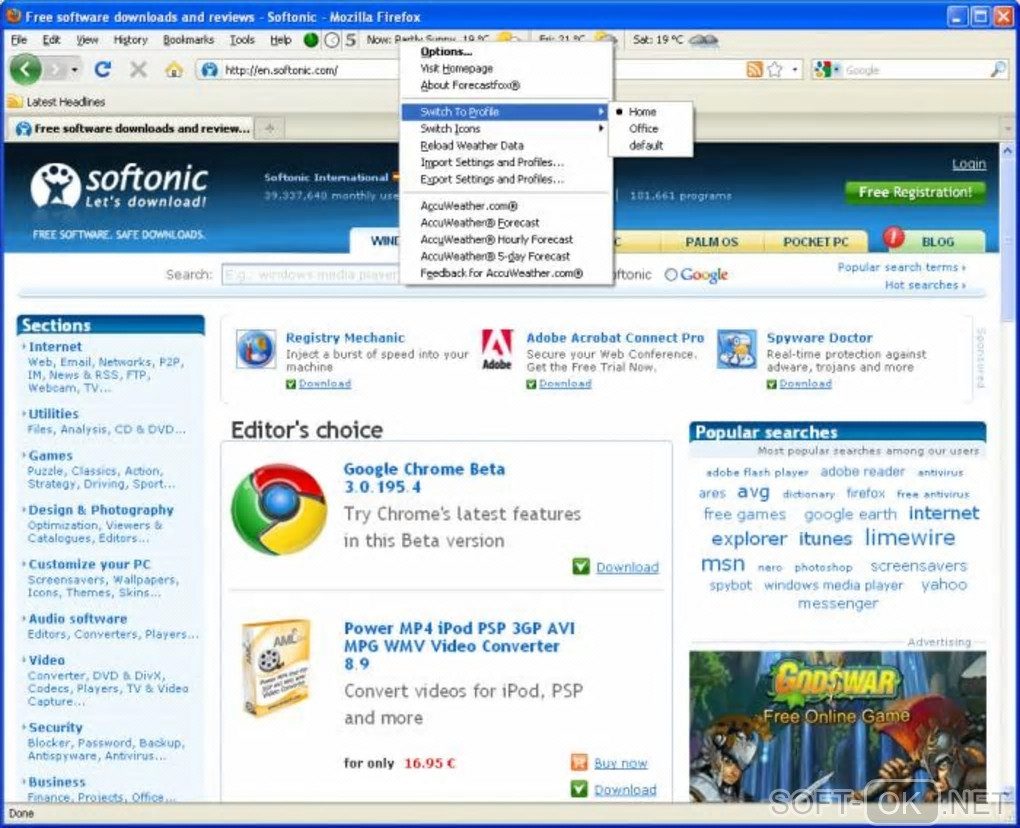The width and height of the screenshot is (1020, 828).
Task: Open the Bookmarks menu
Action: 188,40
